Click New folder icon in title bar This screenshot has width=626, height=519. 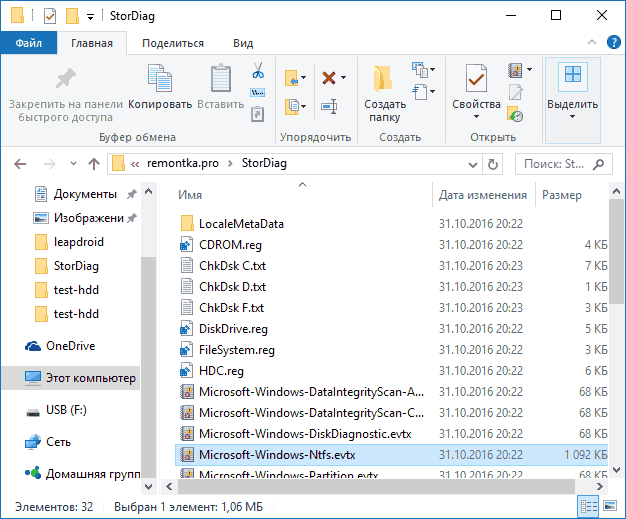(x=72, y=16)
